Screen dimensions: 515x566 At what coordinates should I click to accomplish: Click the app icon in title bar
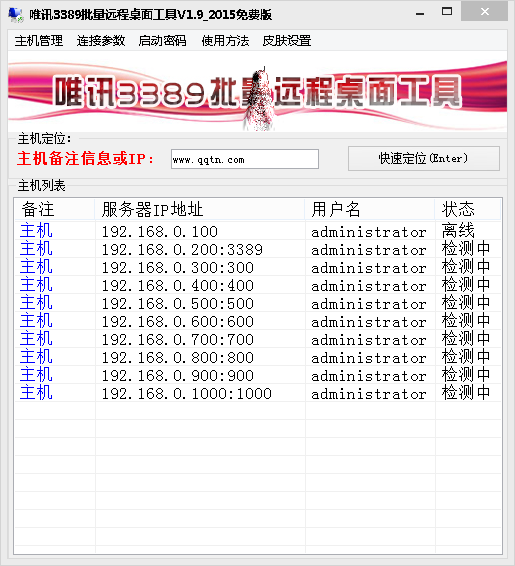point(15,14)
